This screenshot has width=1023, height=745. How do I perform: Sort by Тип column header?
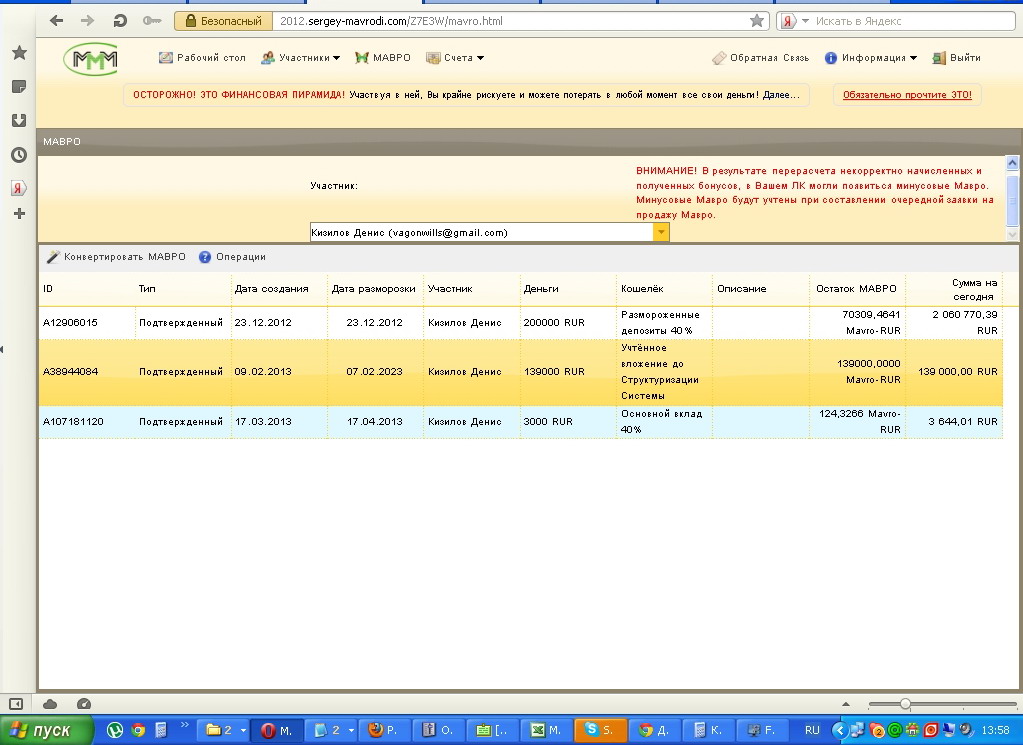pyautogui.click(x=183, y=288)
